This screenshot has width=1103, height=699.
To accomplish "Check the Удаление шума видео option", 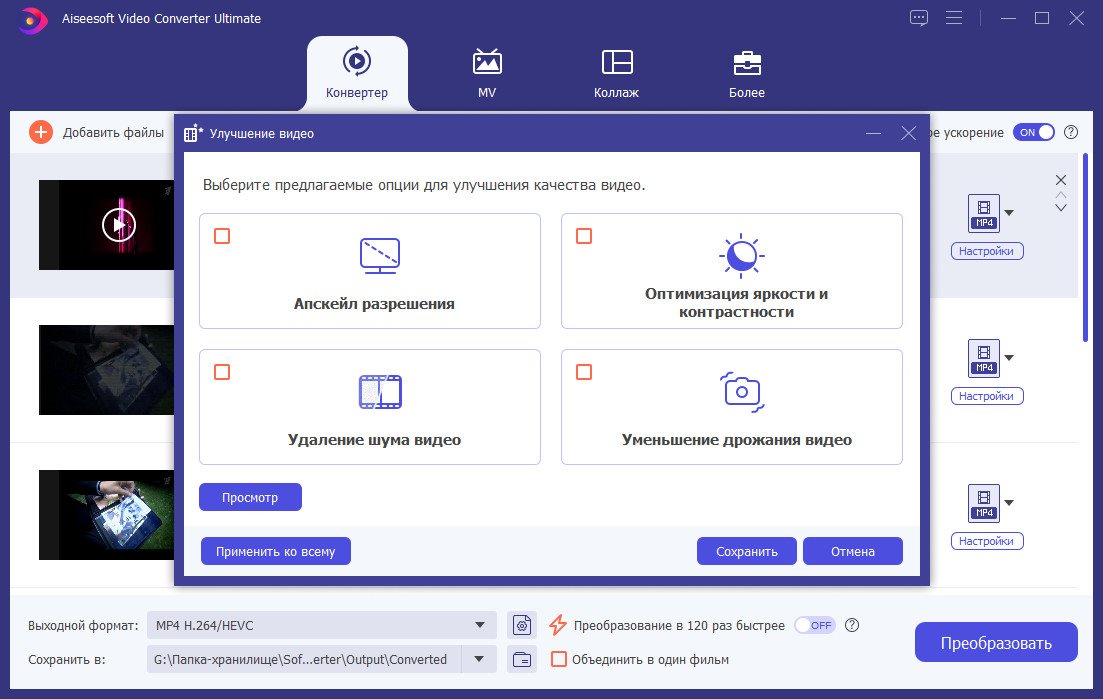I will [222, 372].
